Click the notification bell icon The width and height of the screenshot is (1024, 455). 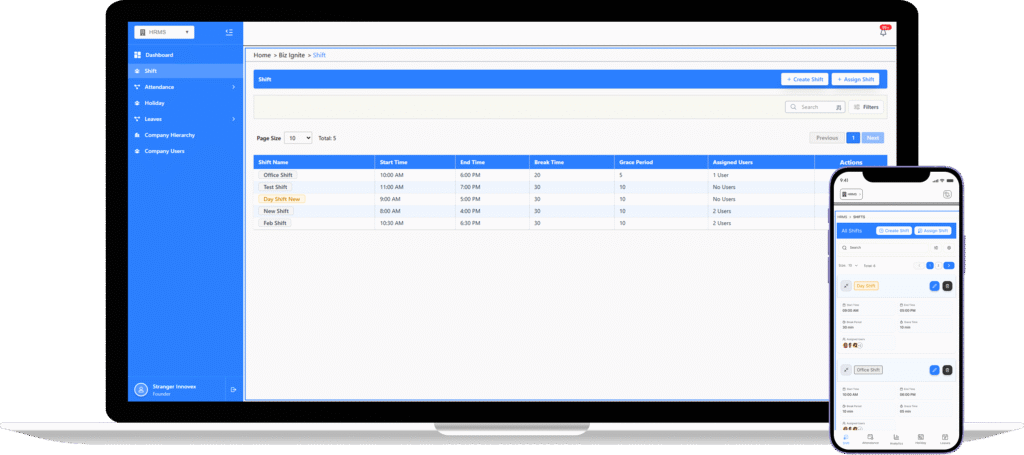[x=883, y=32]
